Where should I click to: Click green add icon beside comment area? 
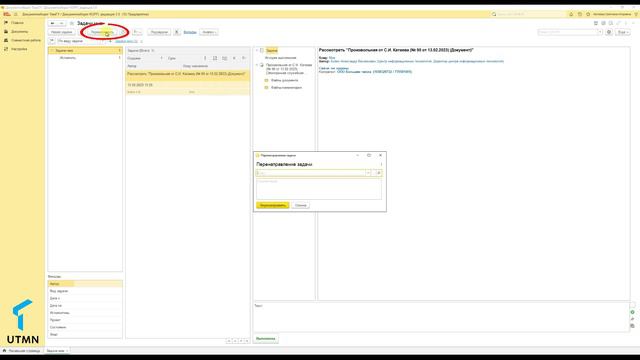click(x=632, y=312)
